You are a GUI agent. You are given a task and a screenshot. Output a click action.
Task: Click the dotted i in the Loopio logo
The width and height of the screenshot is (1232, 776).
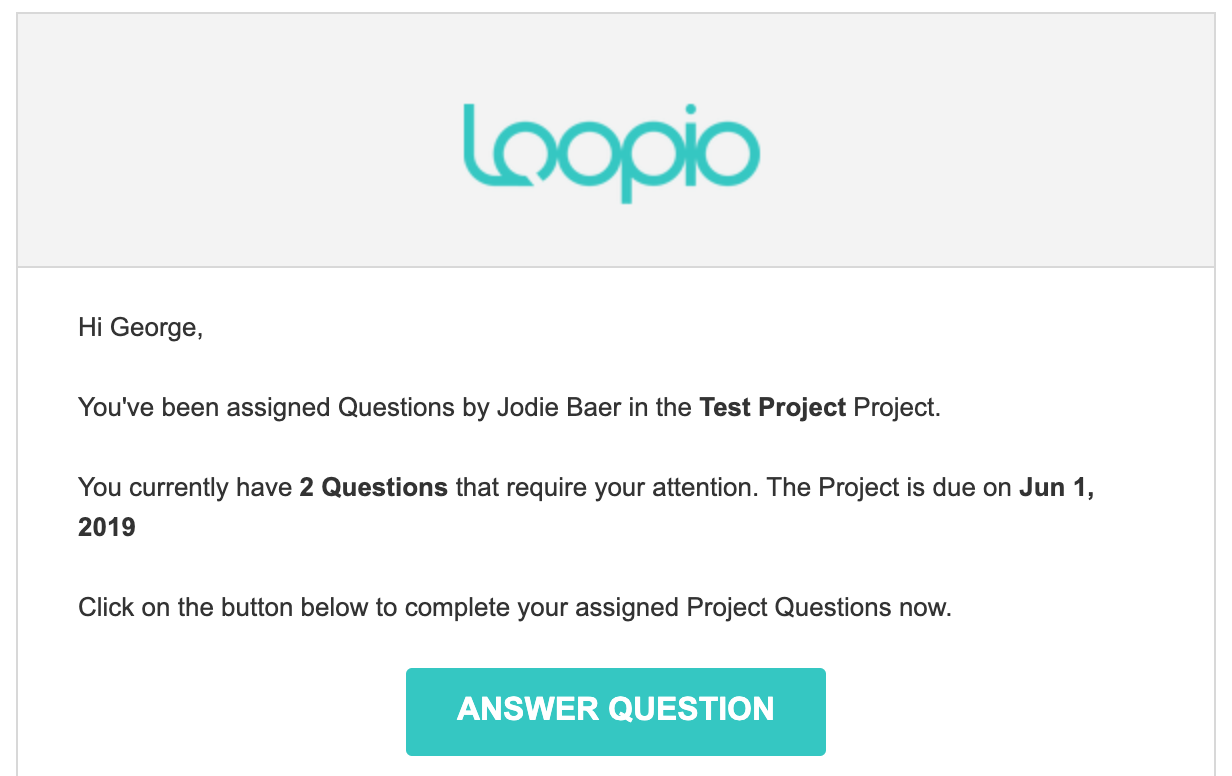pos(691,143)
